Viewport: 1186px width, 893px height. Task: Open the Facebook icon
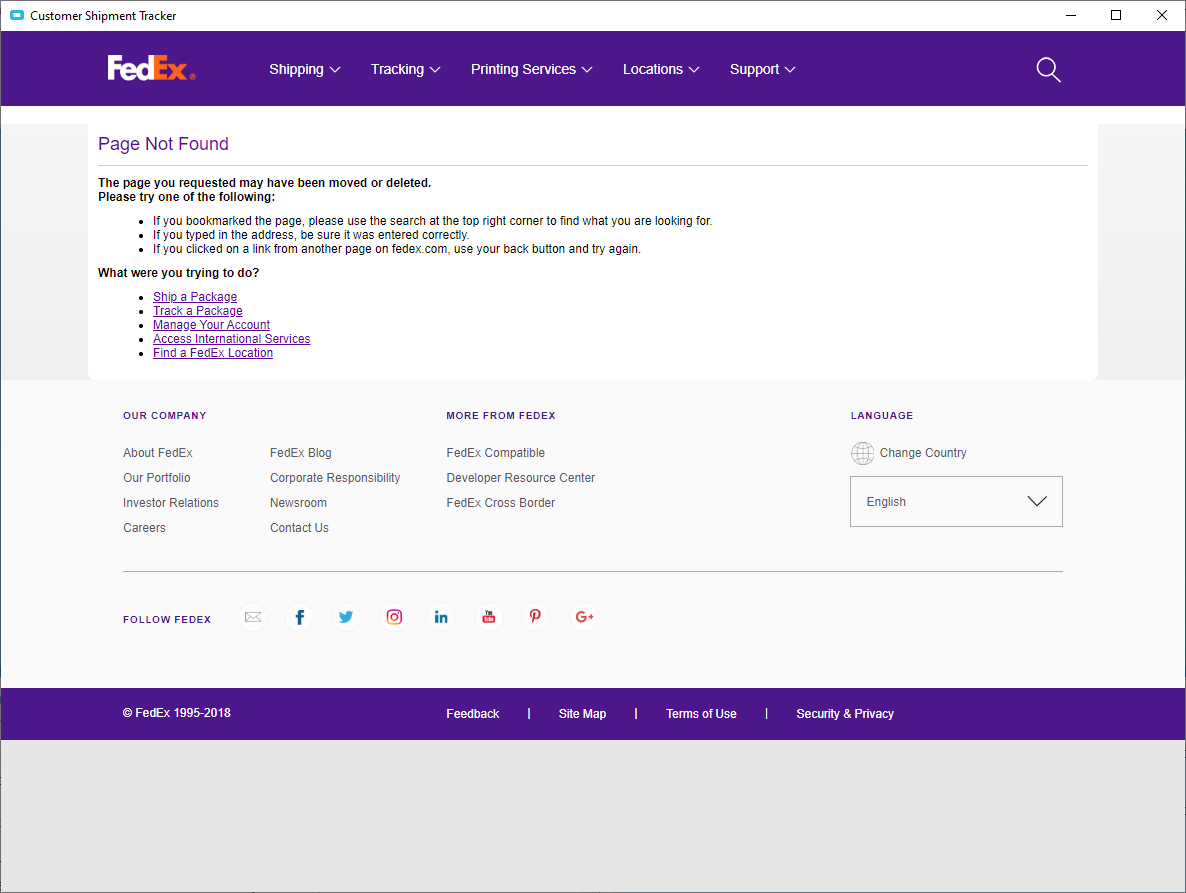[x=300, y=617]
